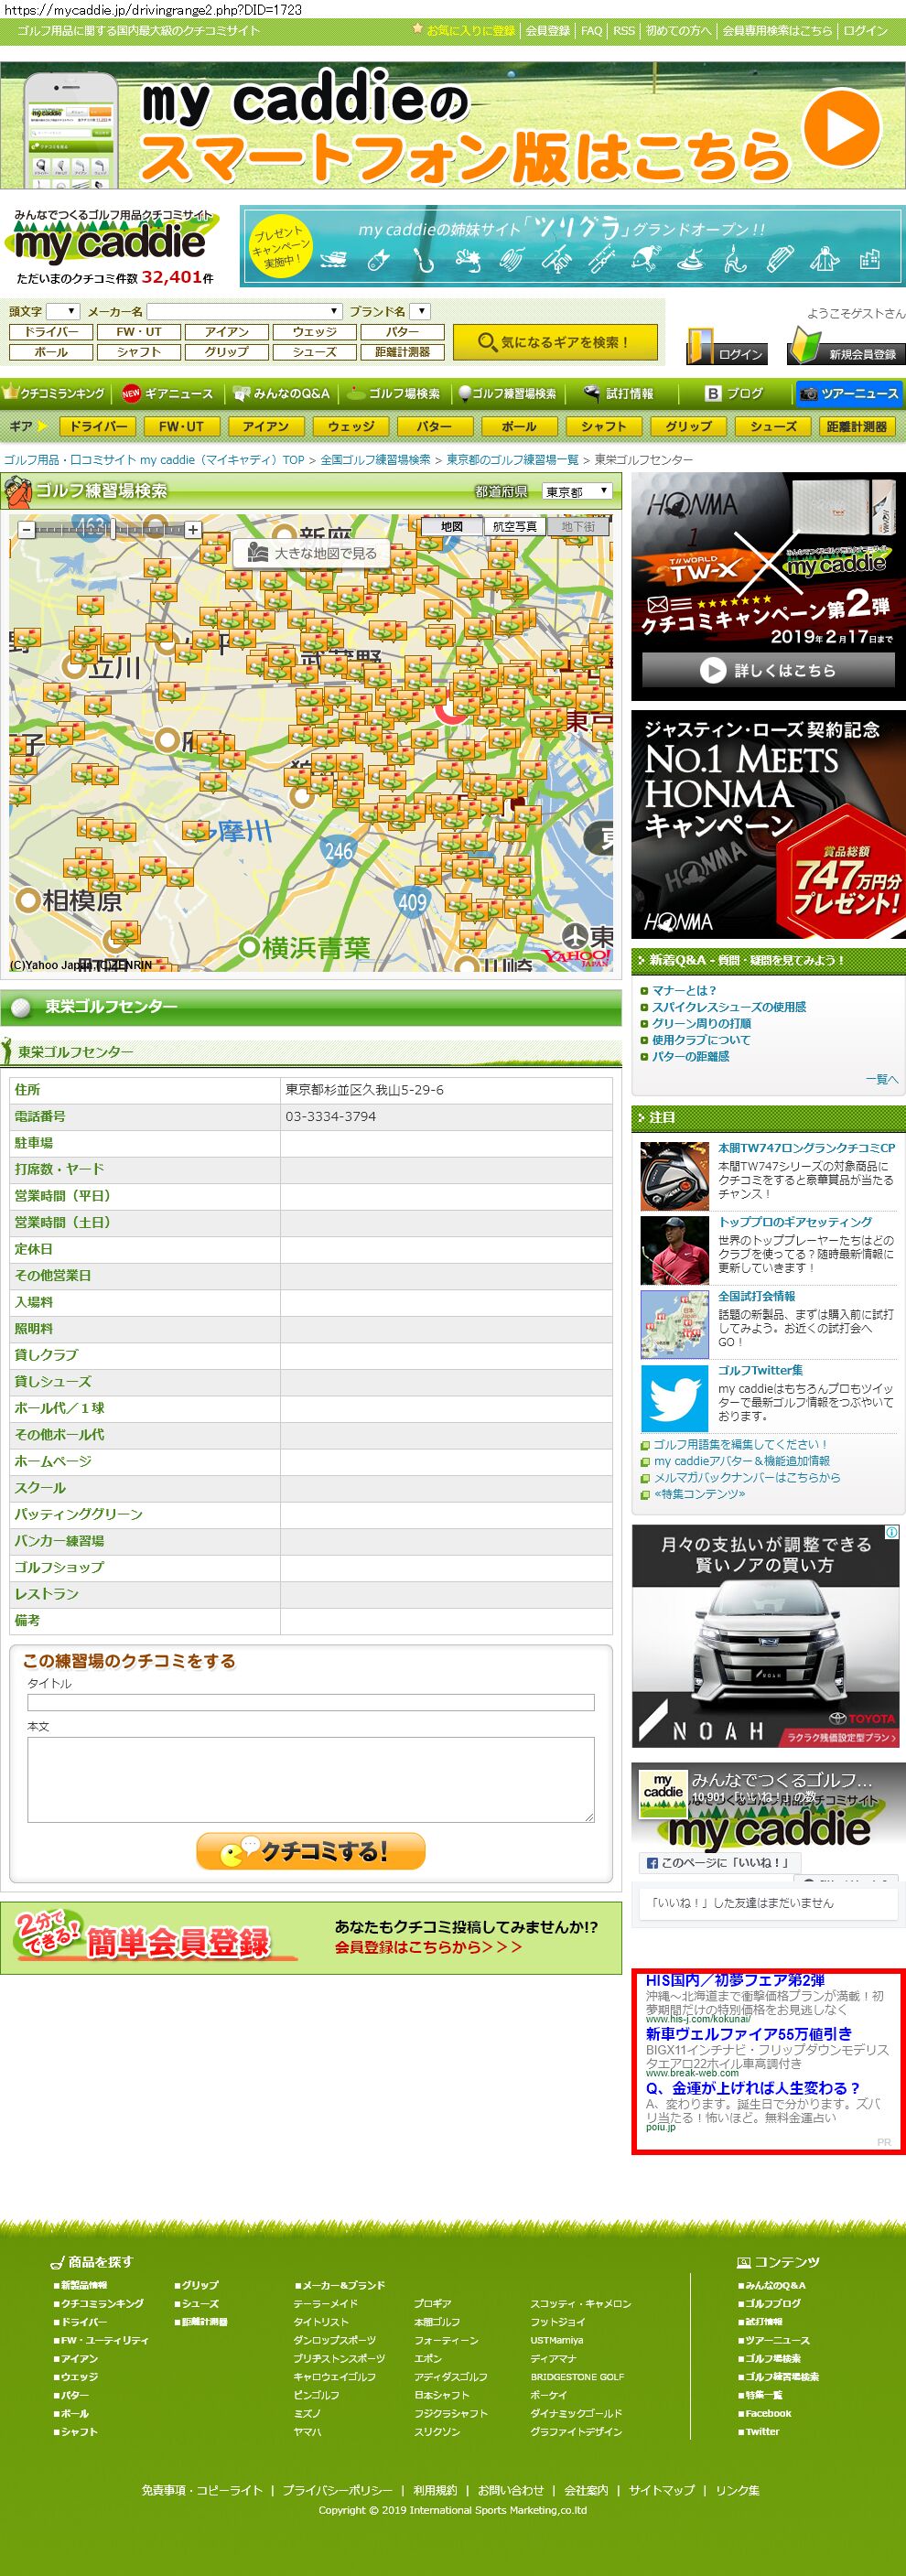Click the プライバシーポリシー footer link
The image size is (906, 2576).
pos(337,2490)
